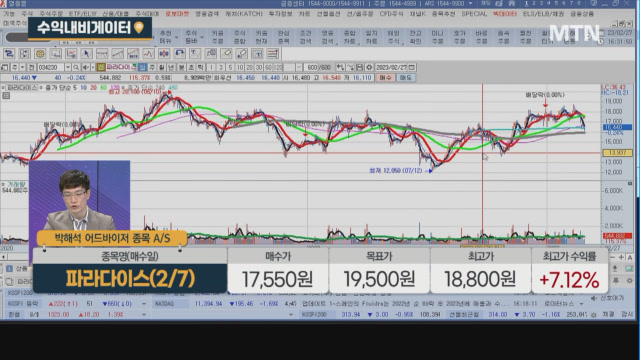Open chart settings gear icon
640x360 pixels.
coord(369,67)
